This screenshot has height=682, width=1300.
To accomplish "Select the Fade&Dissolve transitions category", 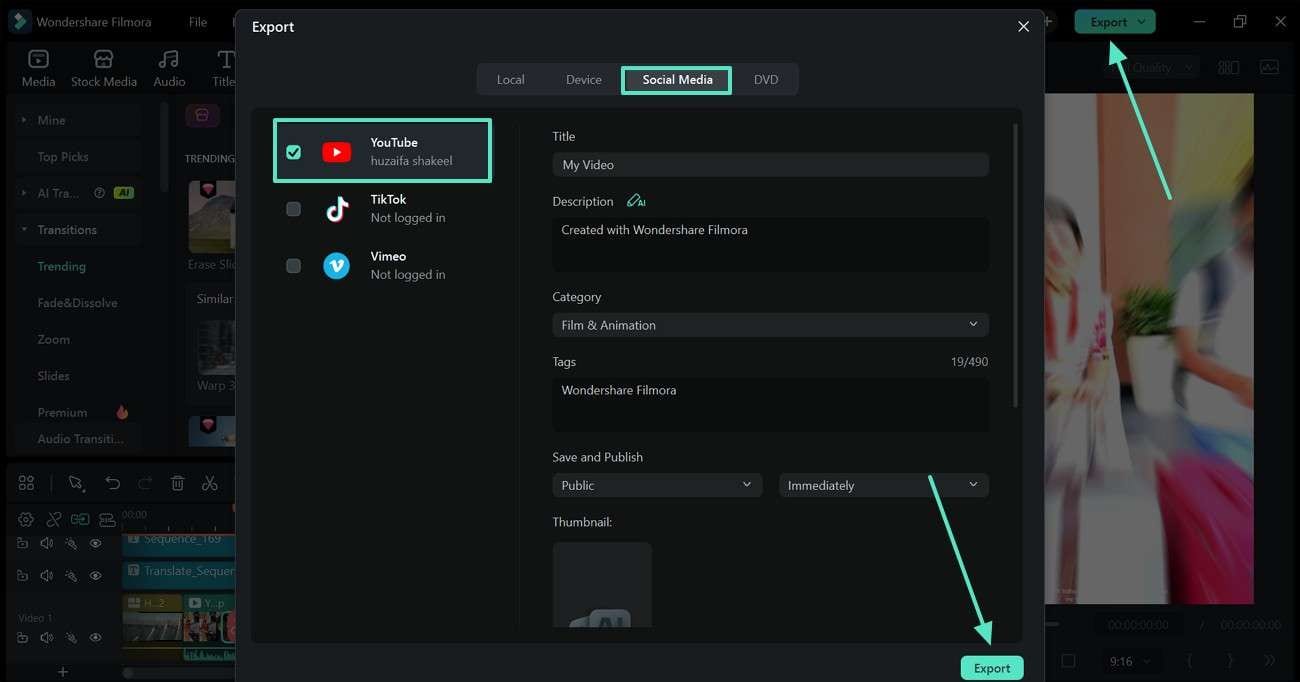I will [77, 303].
